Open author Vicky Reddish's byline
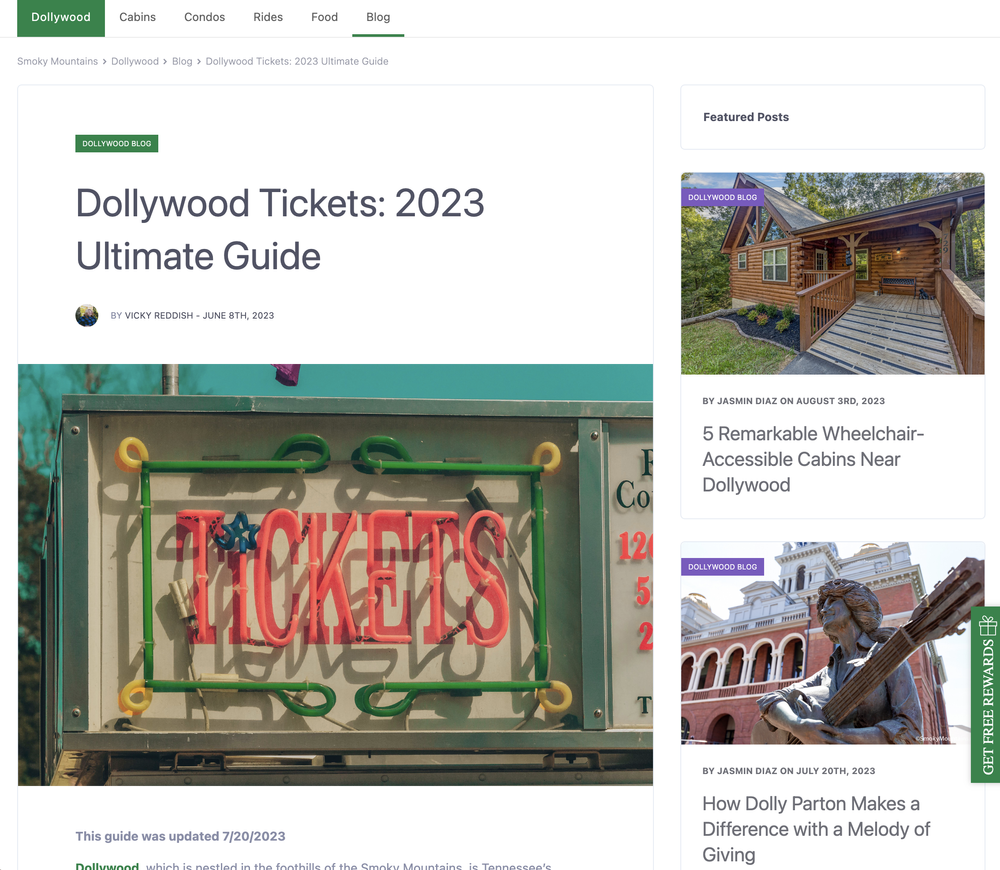 159,315
